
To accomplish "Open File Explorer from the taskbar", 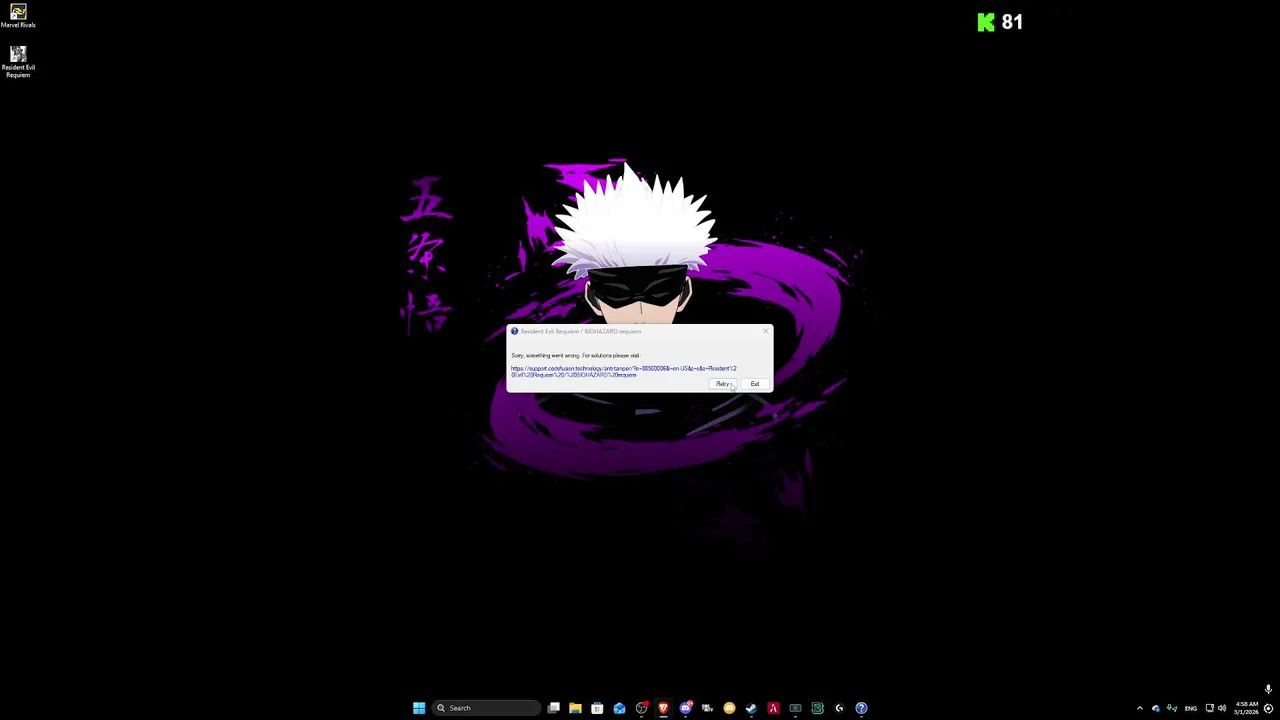I will click(x=575, y=708).
